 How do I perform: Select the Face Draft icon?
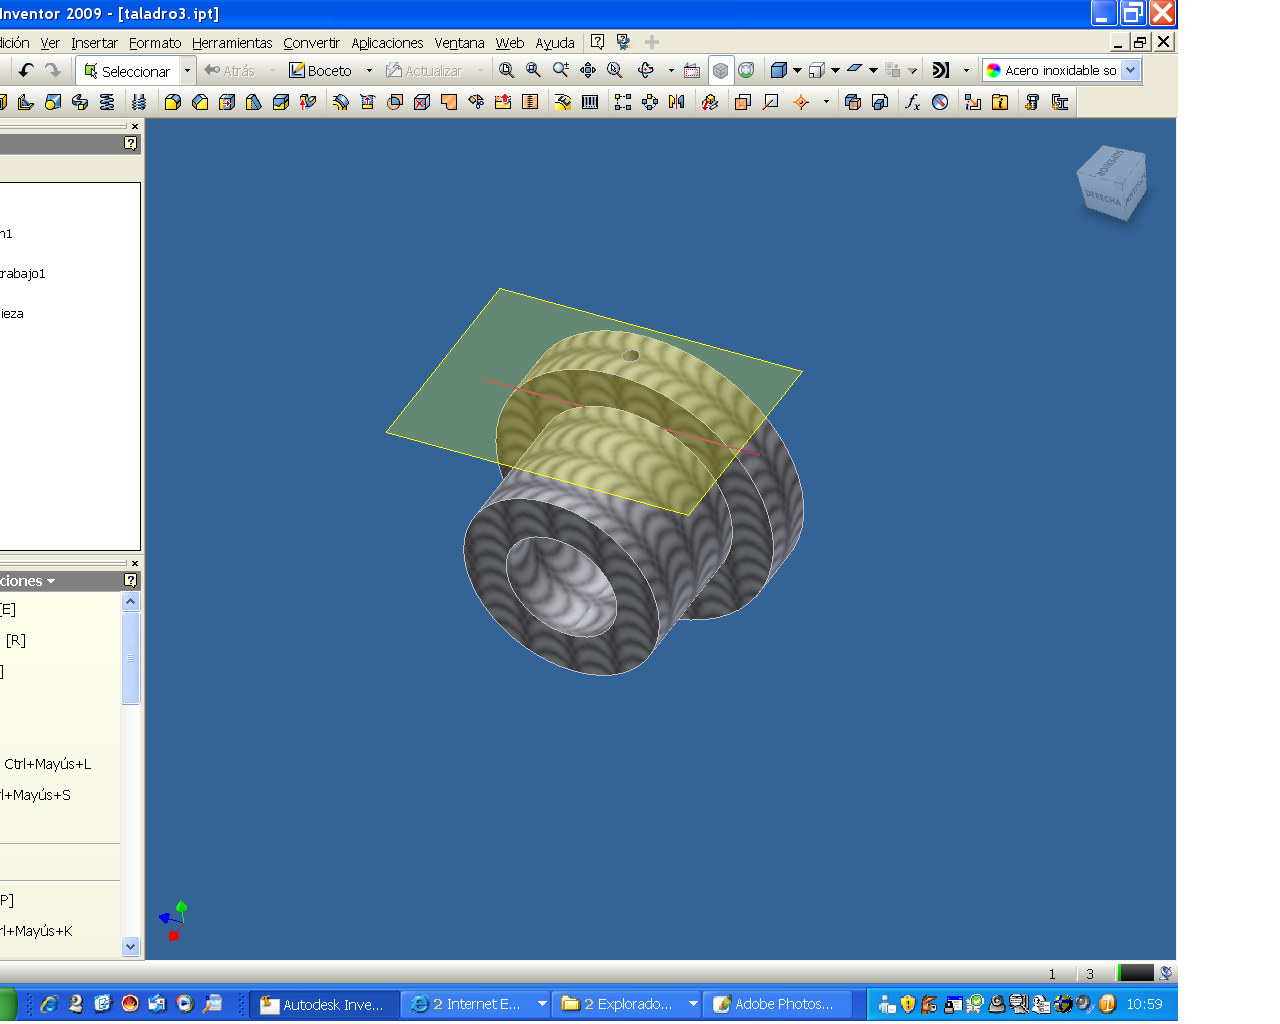tap(254, 102)
